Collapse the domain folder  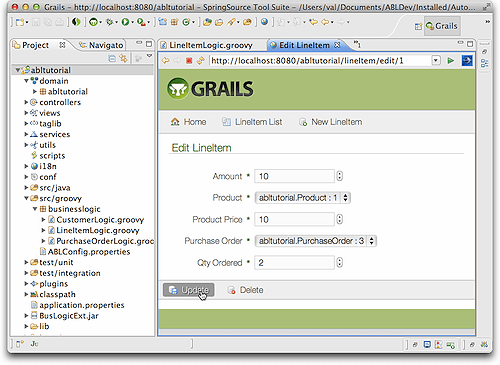(26, 81)
